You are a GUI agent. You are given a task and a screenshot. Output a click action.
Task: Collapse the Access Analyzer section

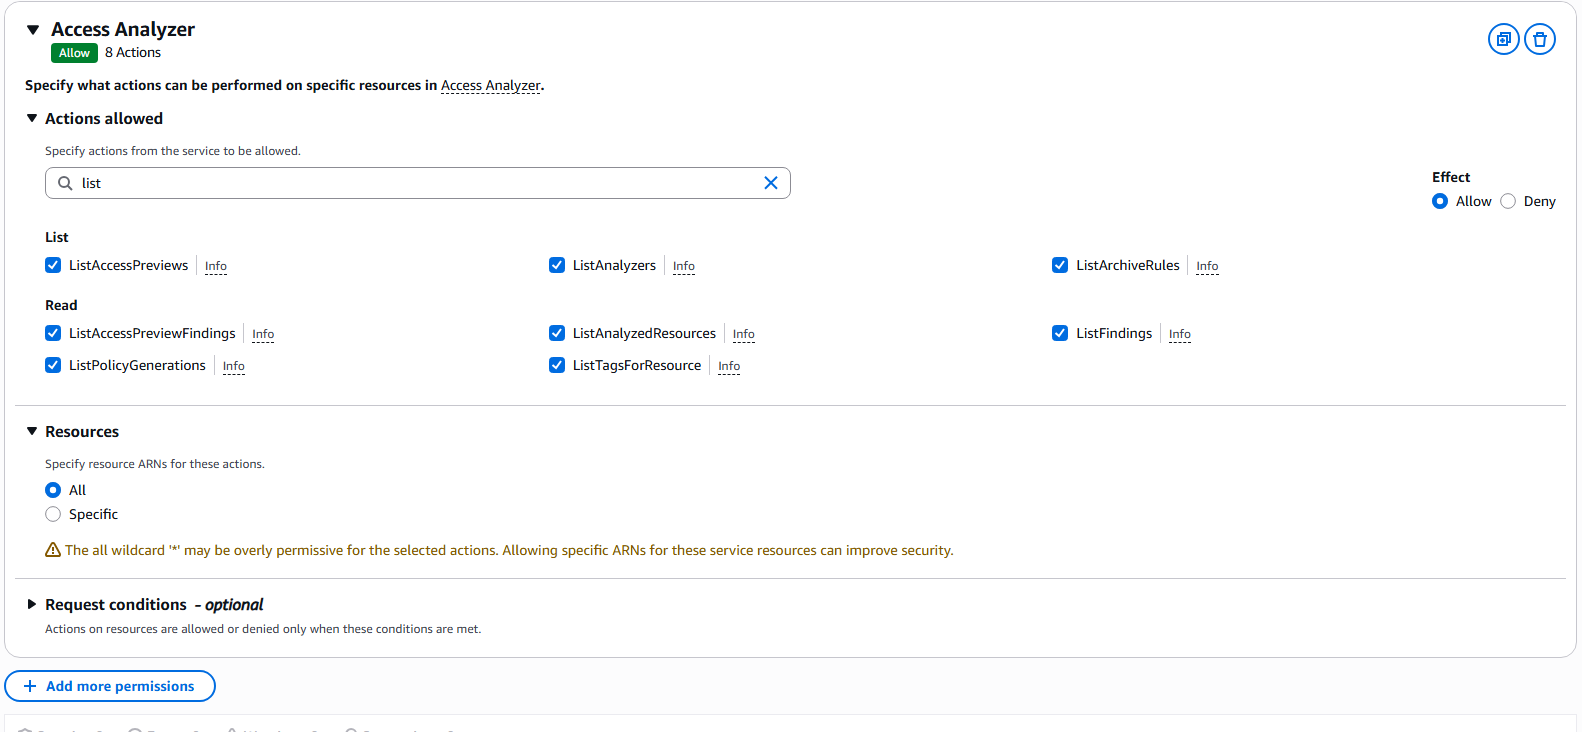click(x=33, y=30)
